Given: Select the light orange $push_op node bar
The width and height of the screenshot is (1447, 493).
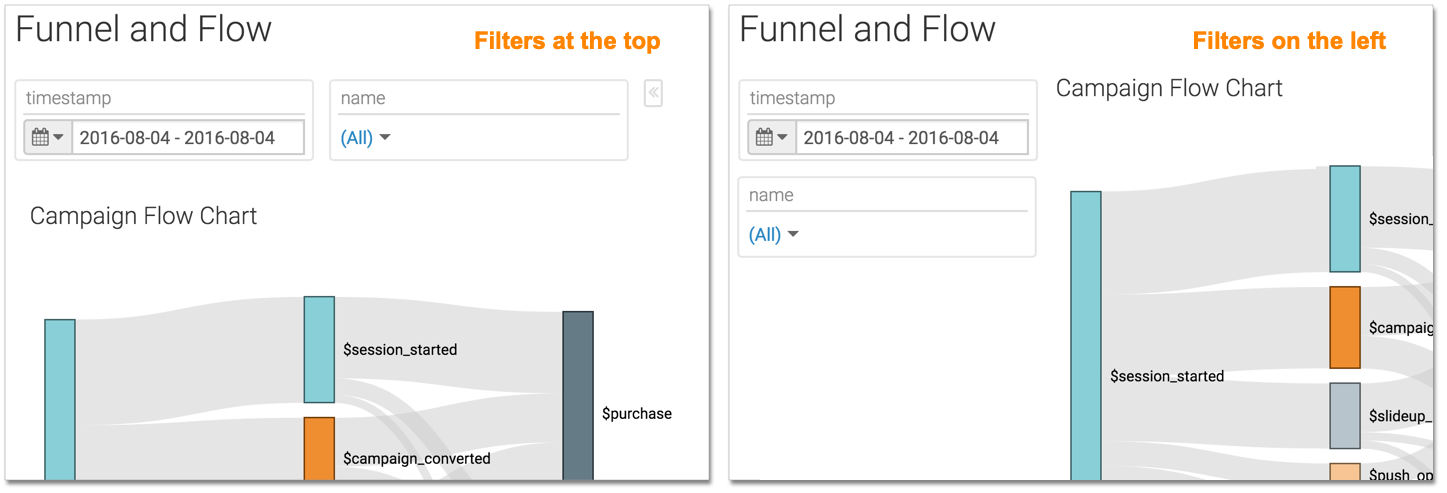Looking at the screenshot, I should click(1345, 472).
